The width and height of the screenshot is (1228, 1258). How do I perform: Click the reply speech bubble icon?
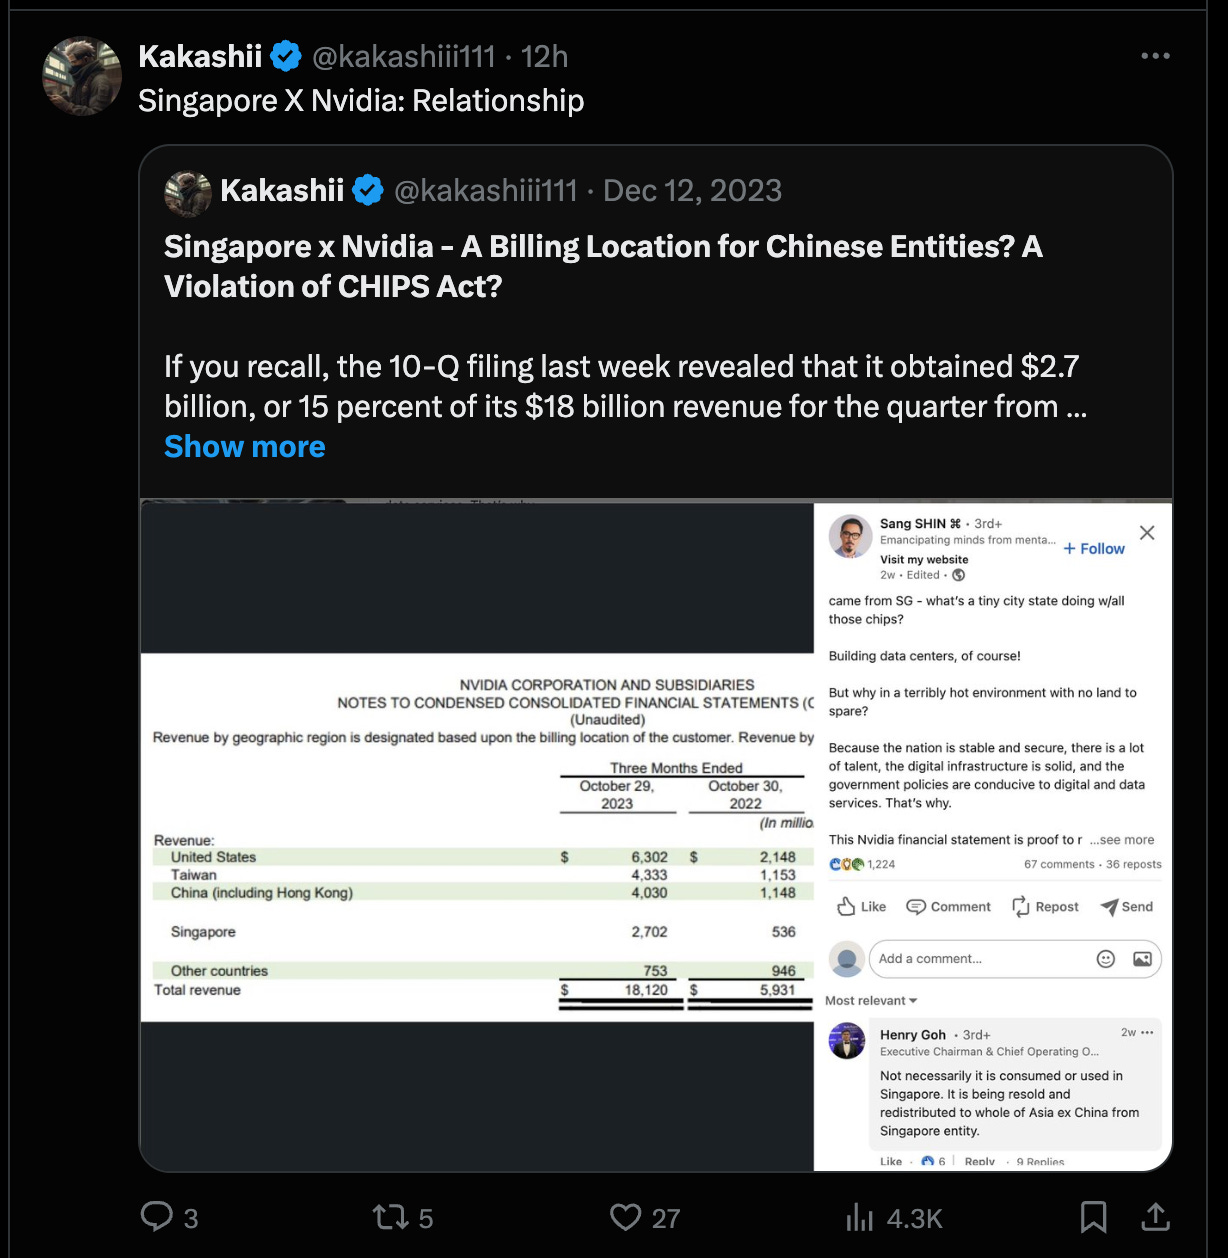[157, 1216]
